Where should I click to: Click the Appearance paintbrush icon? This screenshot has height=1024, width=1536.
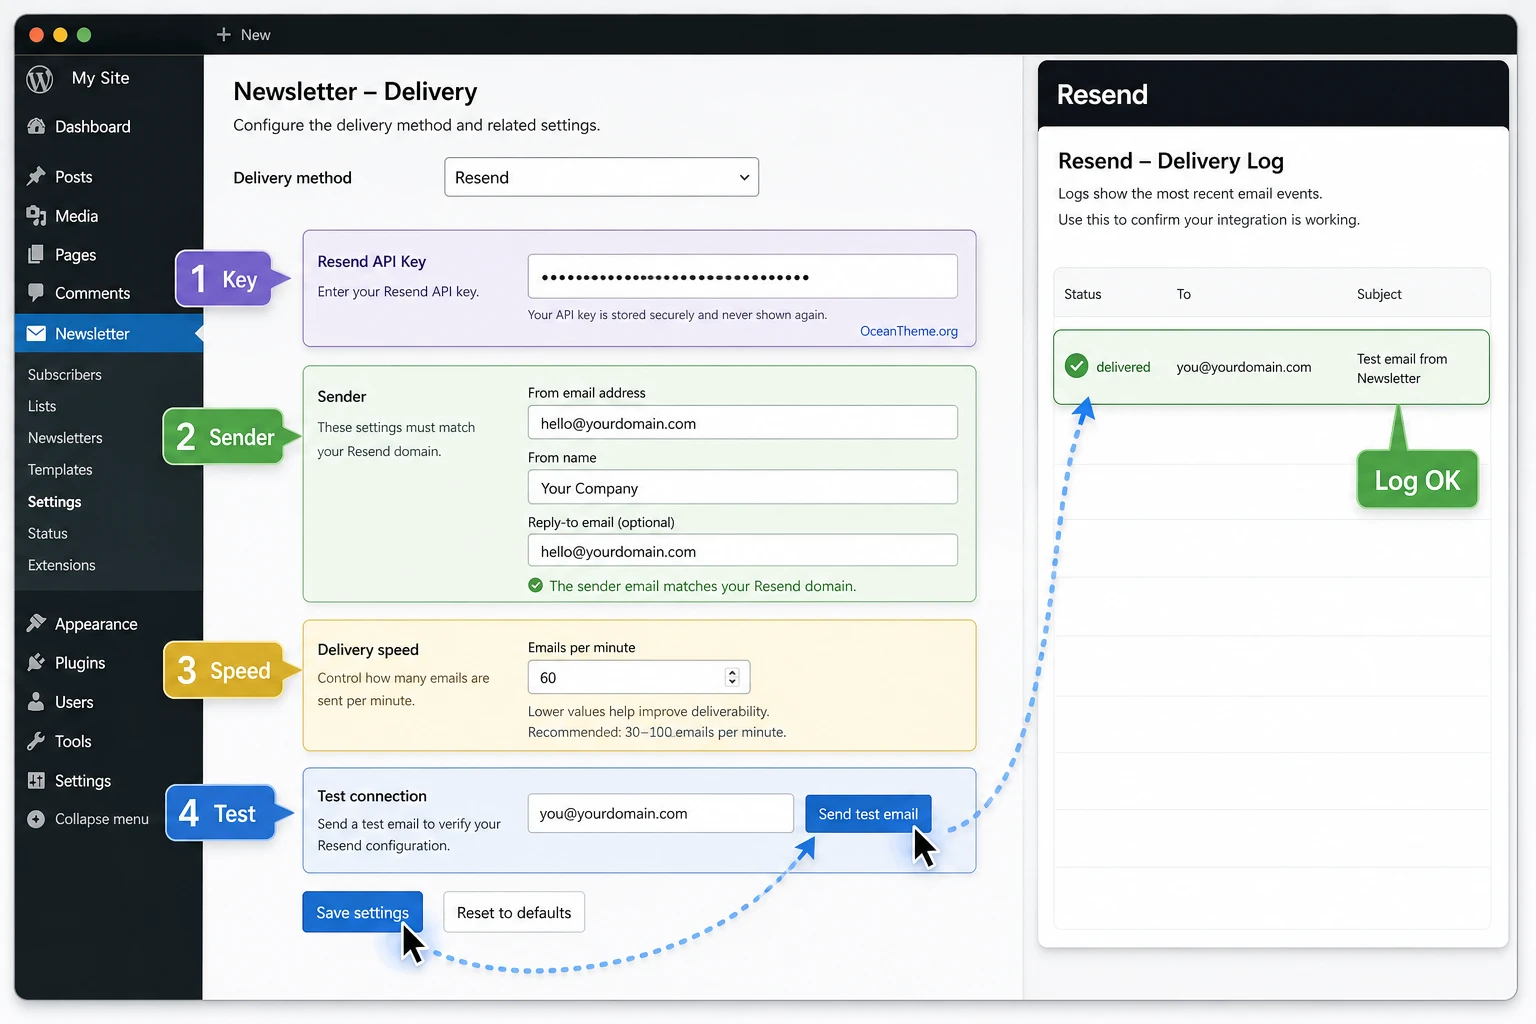(36, 623)
